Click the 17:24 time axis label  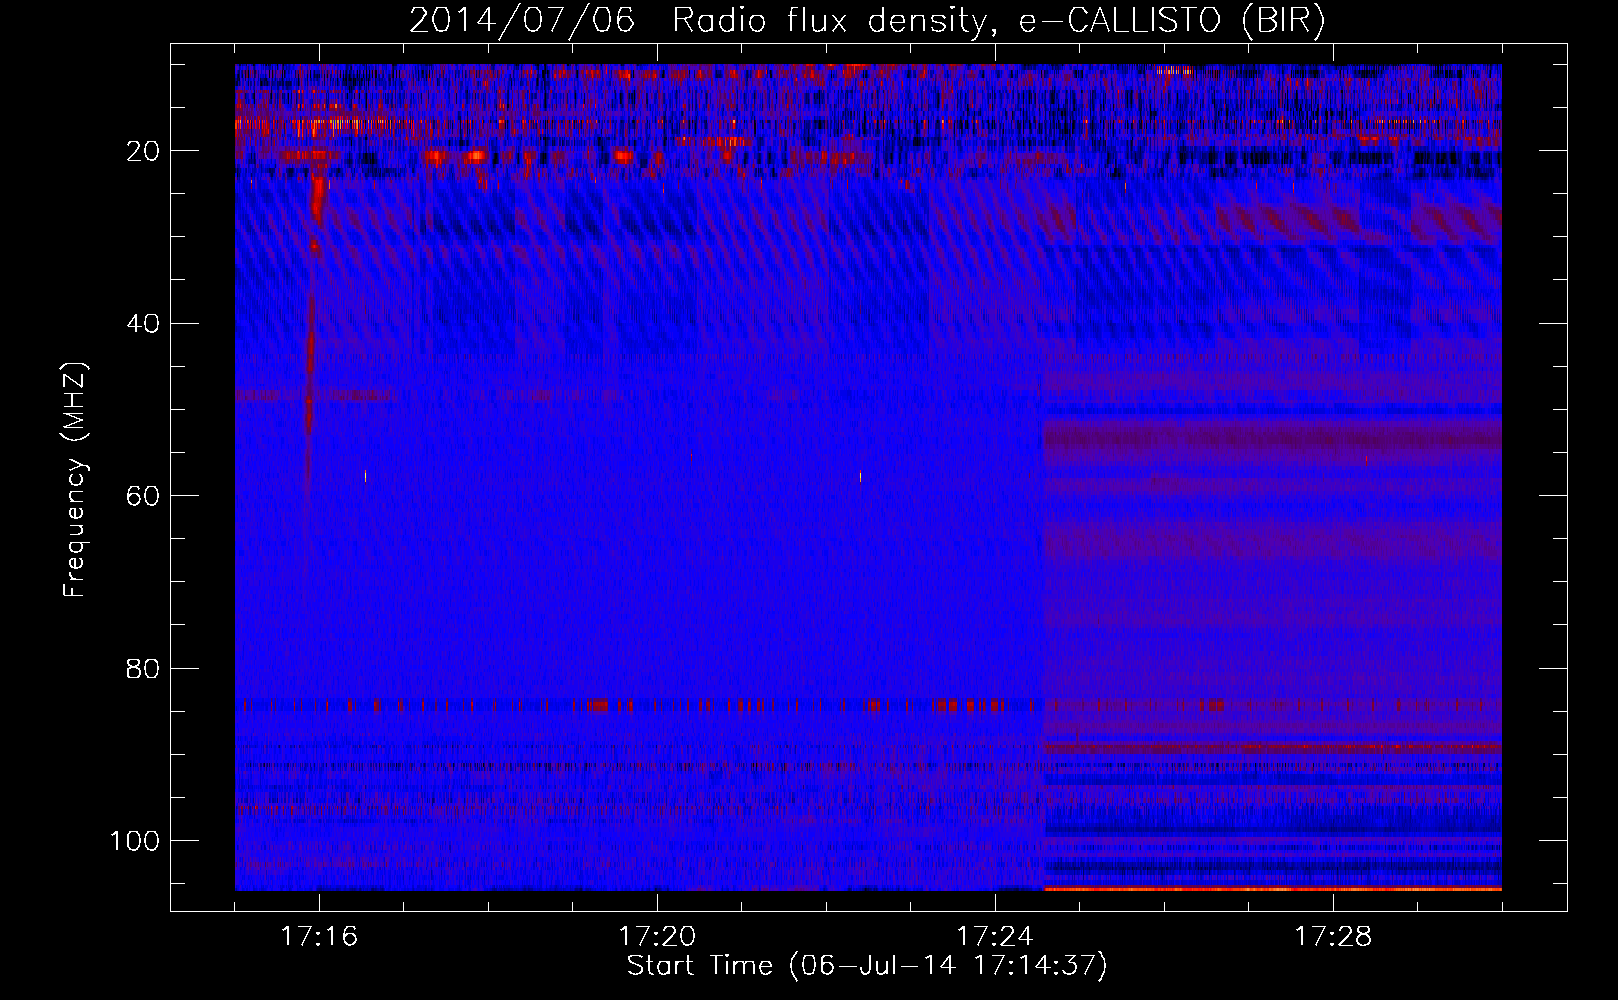(x=995, y=936)
